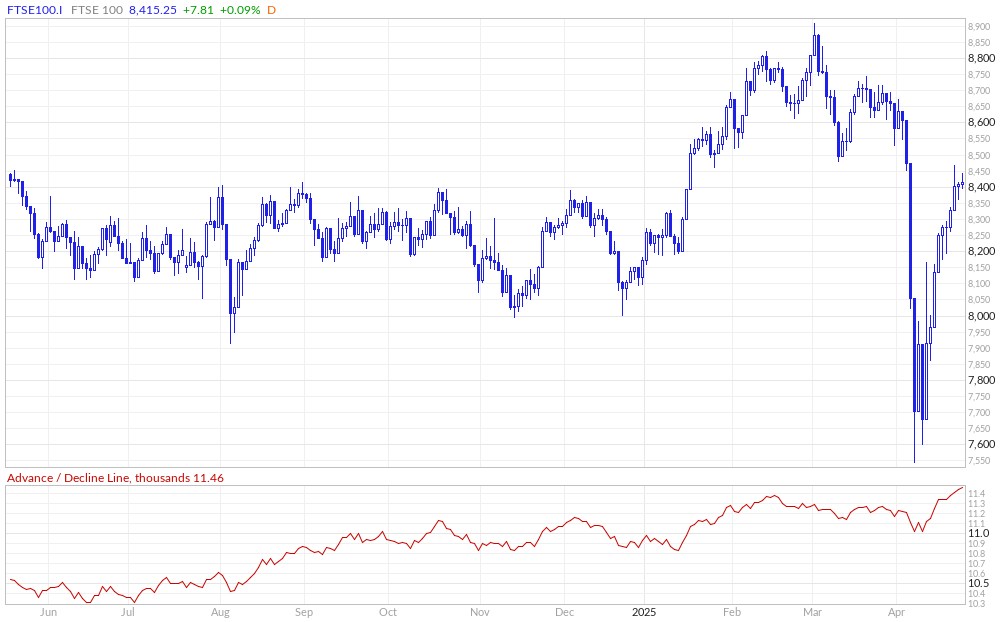Select the Apr label on time axis

click(897, 612)
